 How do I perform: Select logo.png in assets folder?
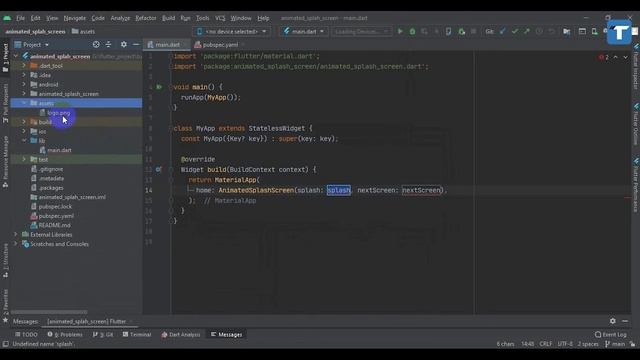(58, 113)
